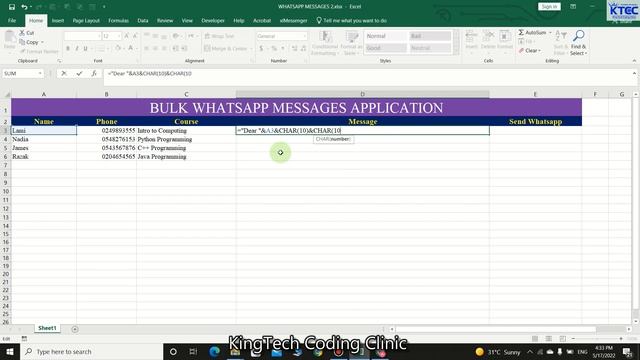Apply the Normal cell style

385,36
